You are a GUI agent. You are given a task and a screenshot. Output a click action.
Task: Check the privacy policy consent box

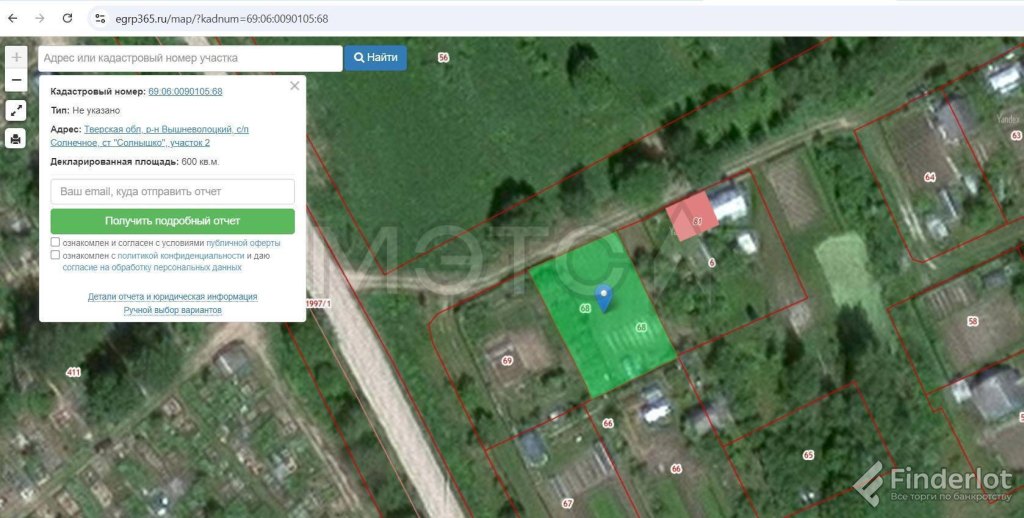[x=56, y=255]
